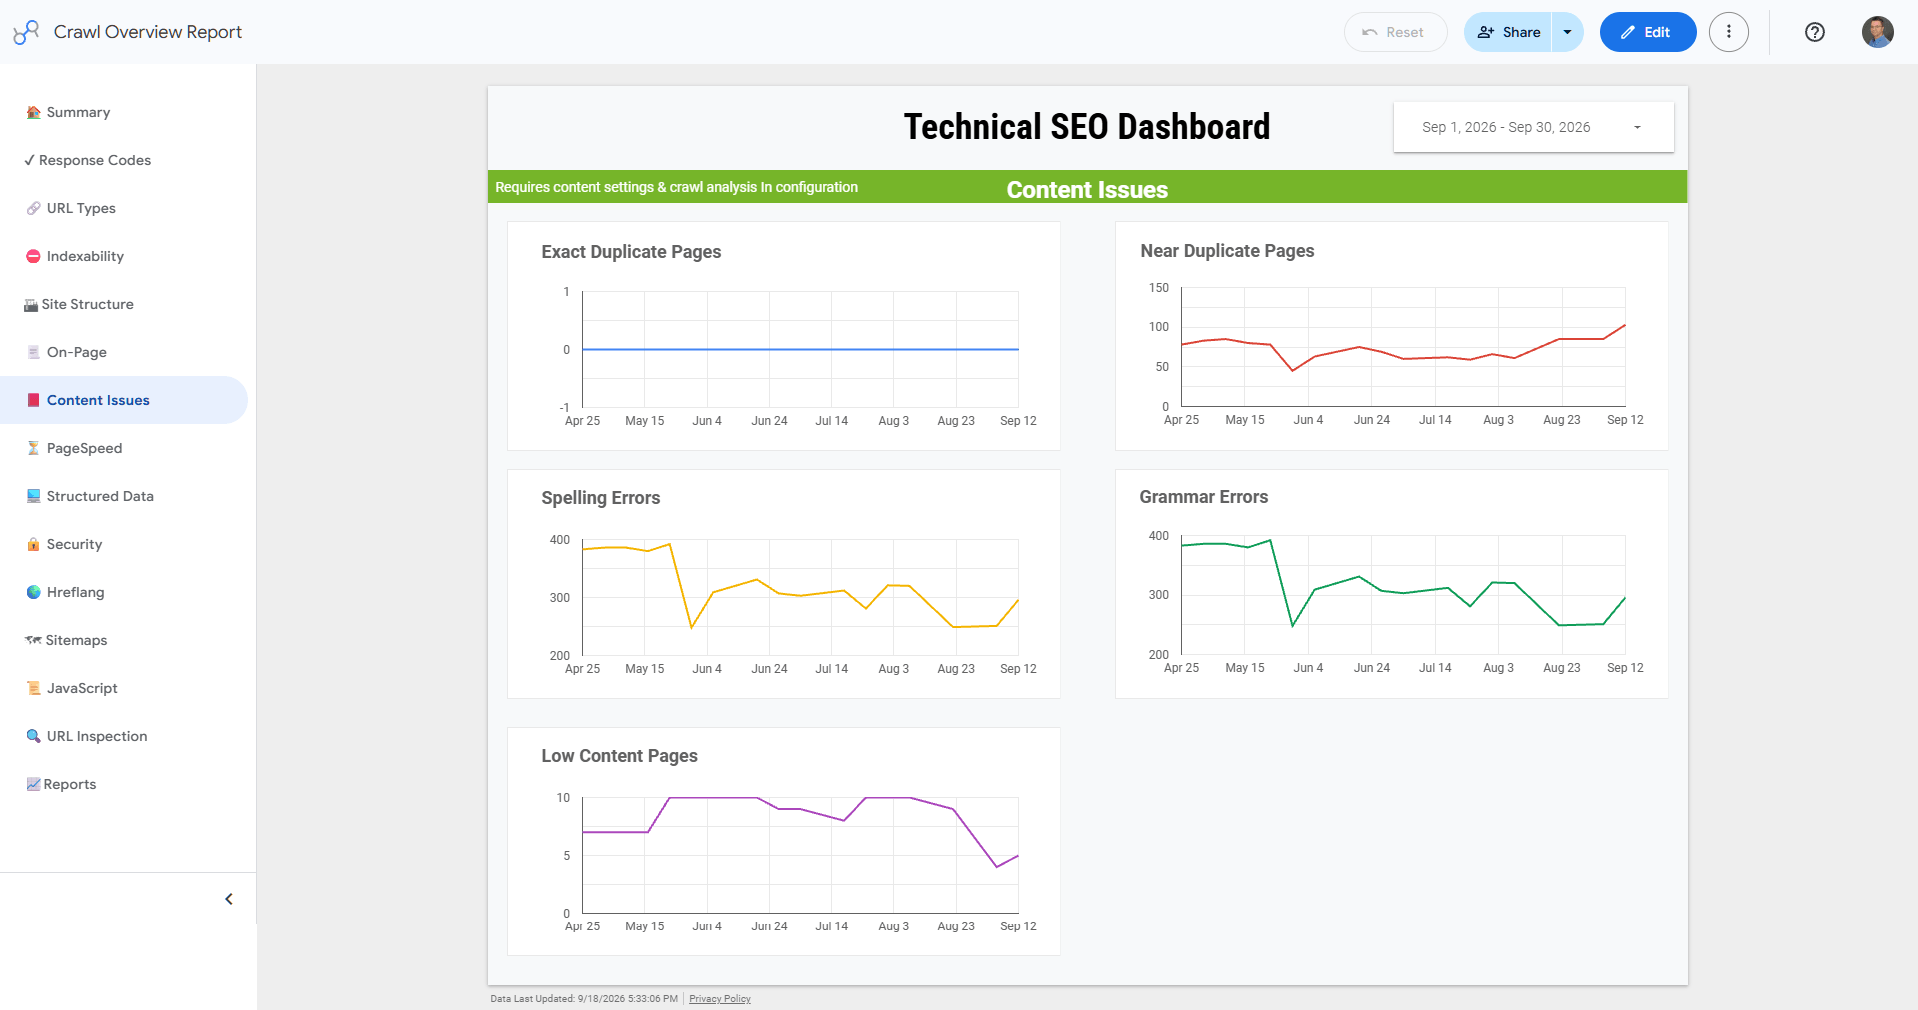Go to the Summary page
Image resolution: width=1918 pixels, height=1010 pixels.
pyautogui.click(x=124, y=112)
